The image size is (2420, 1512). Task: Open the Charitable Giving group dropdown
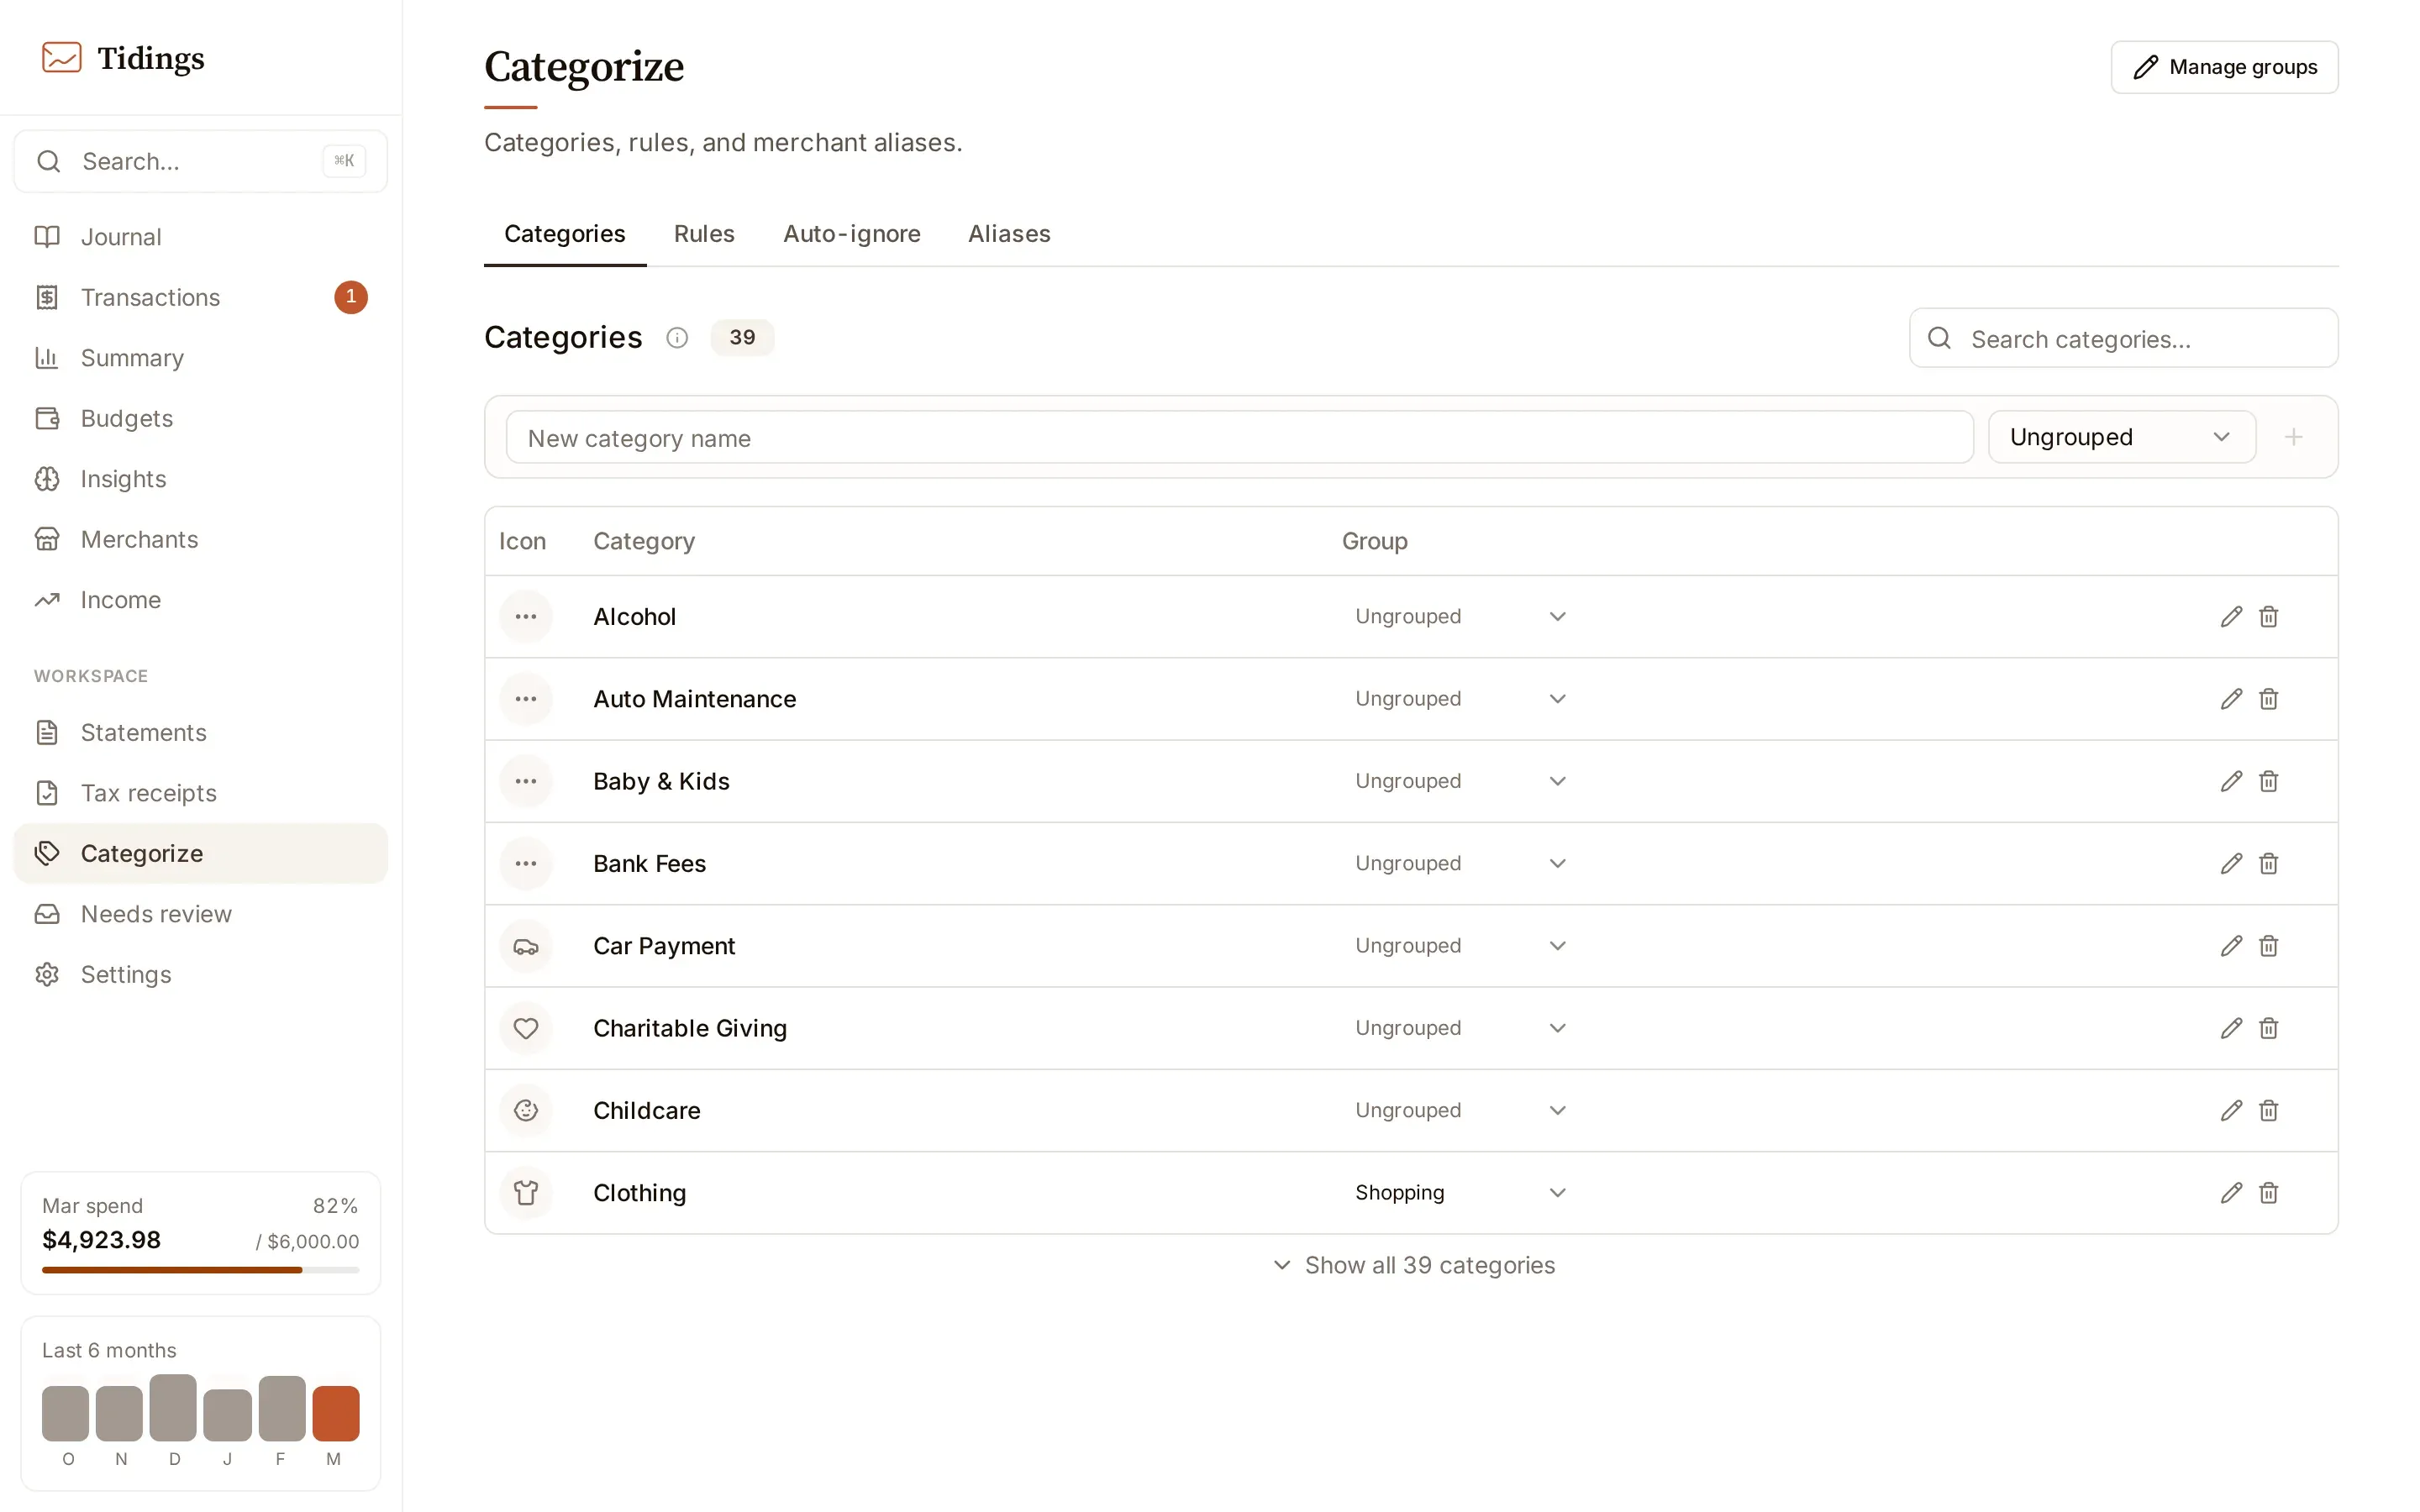1460,1028
